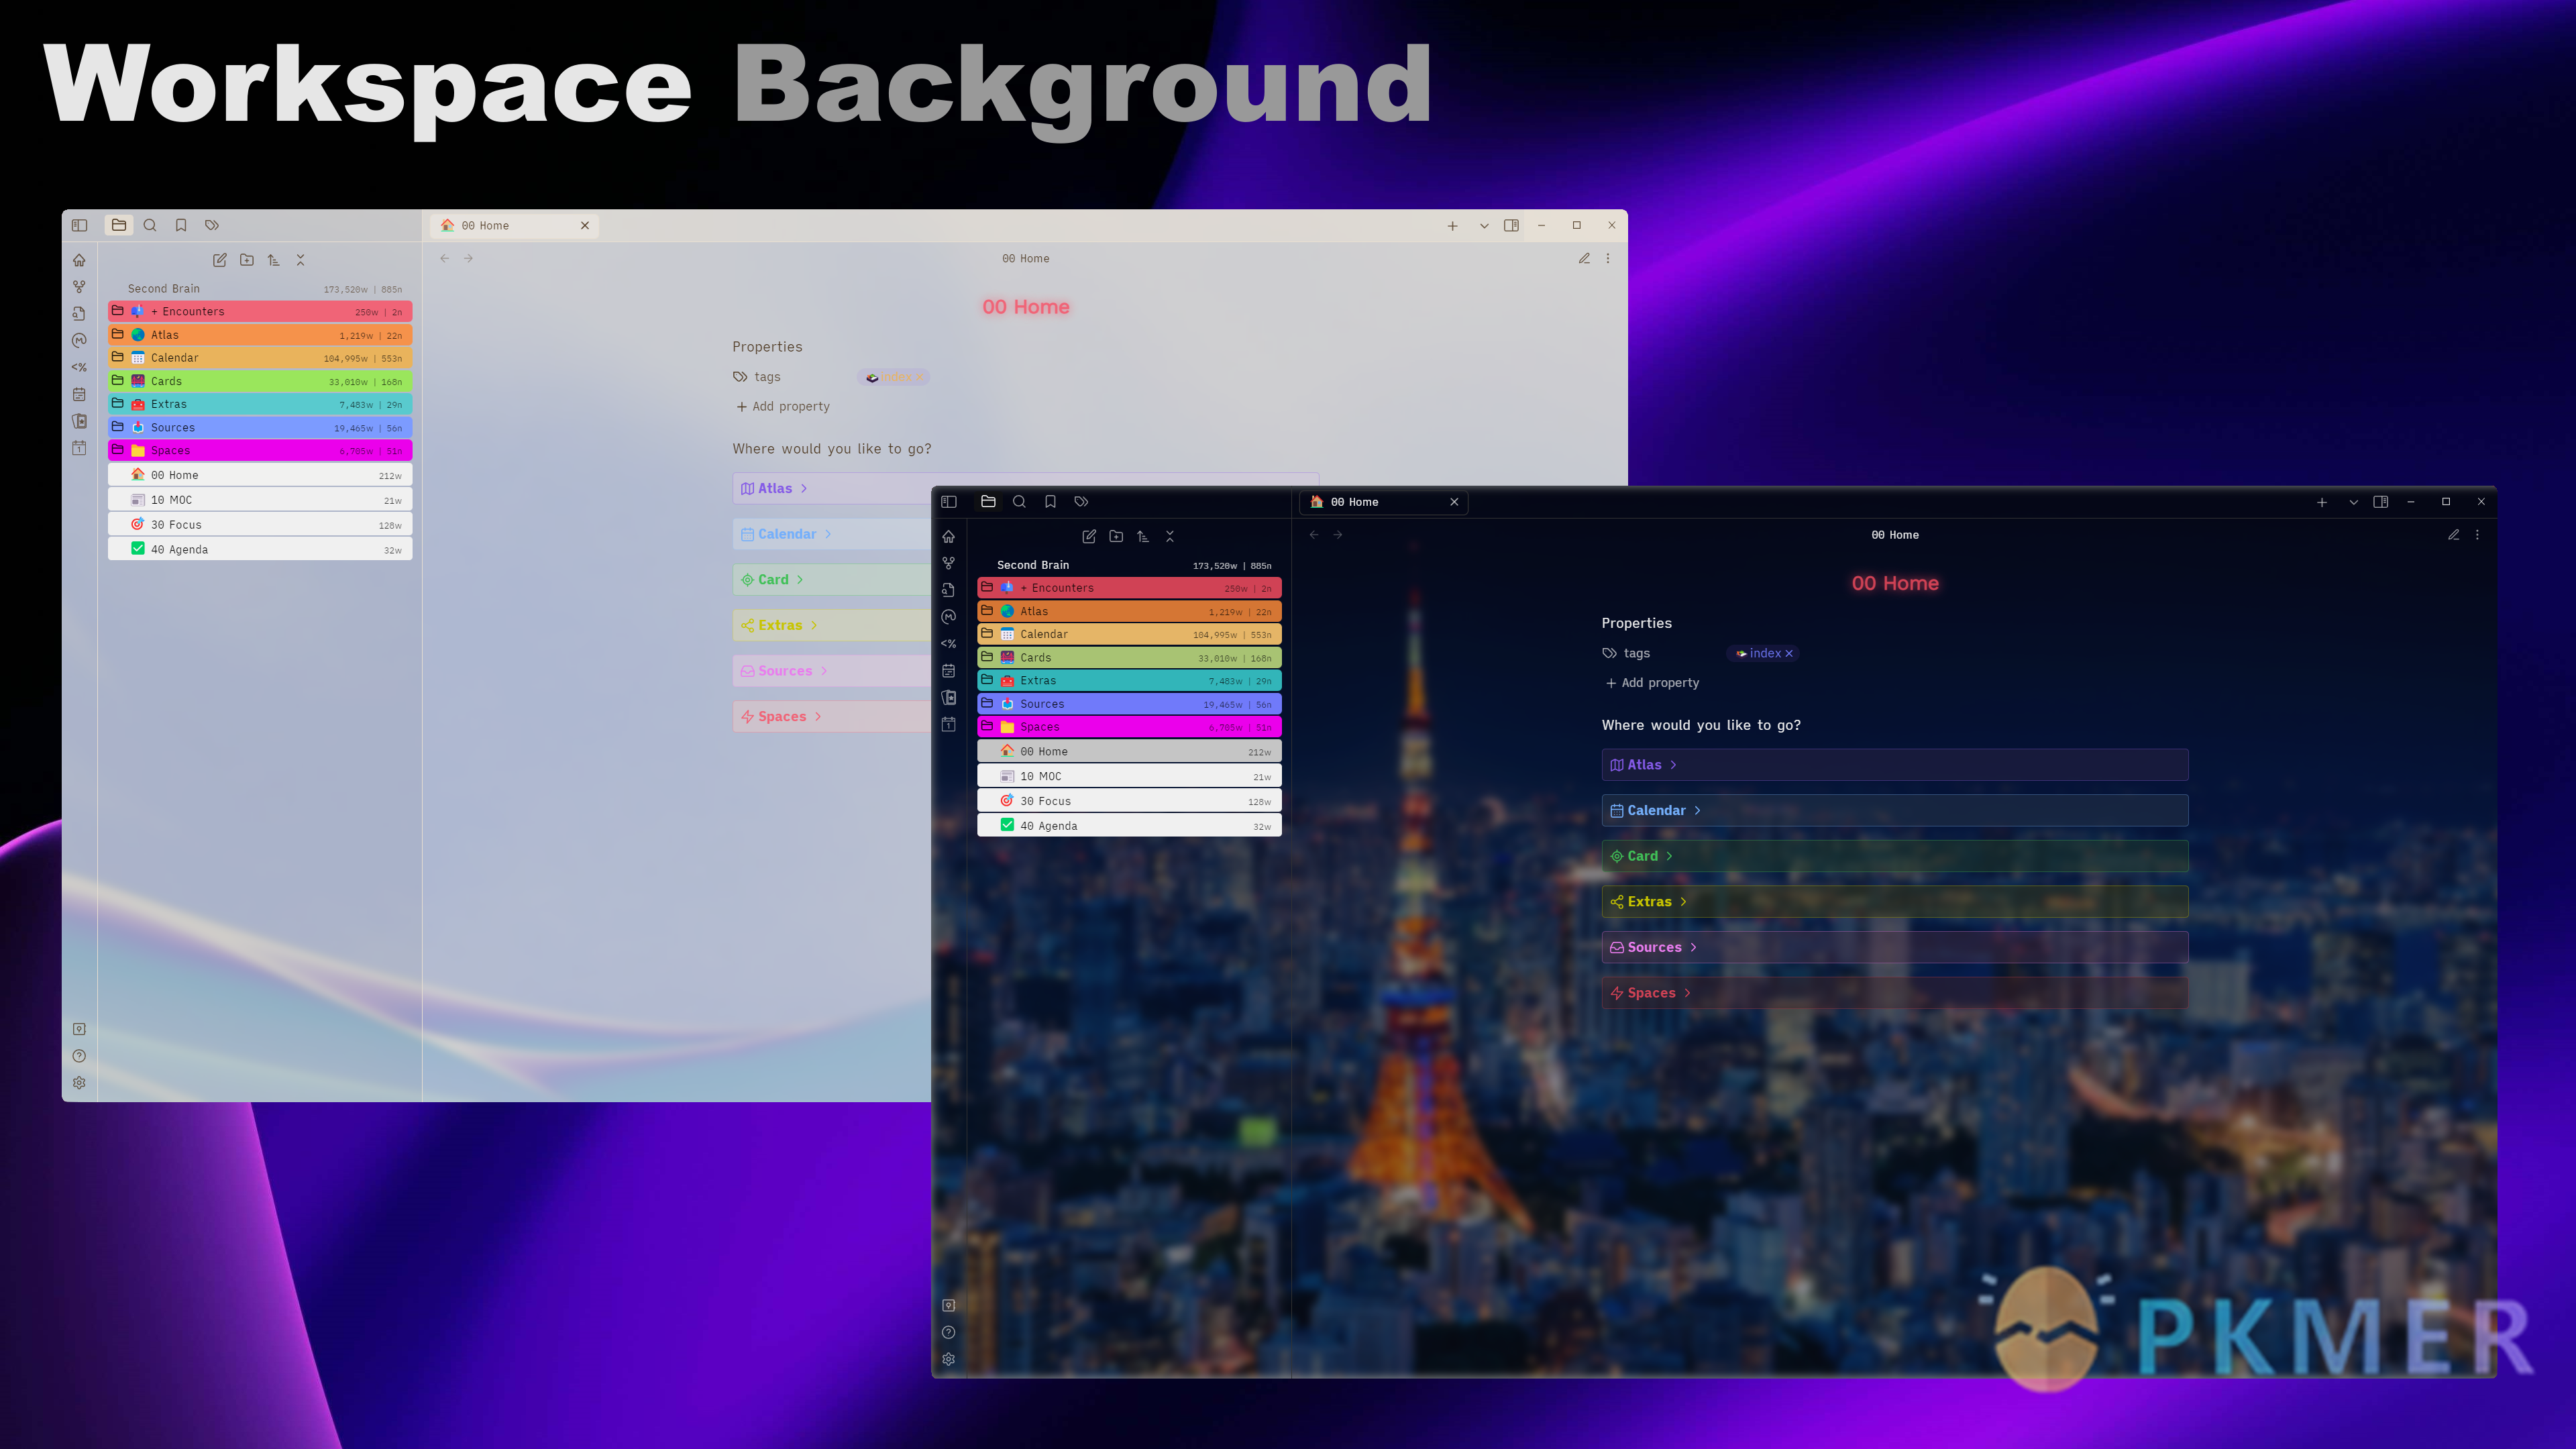Close 00 Home tab in light window
The image size is (2576, 1449).
pos(585,225)
